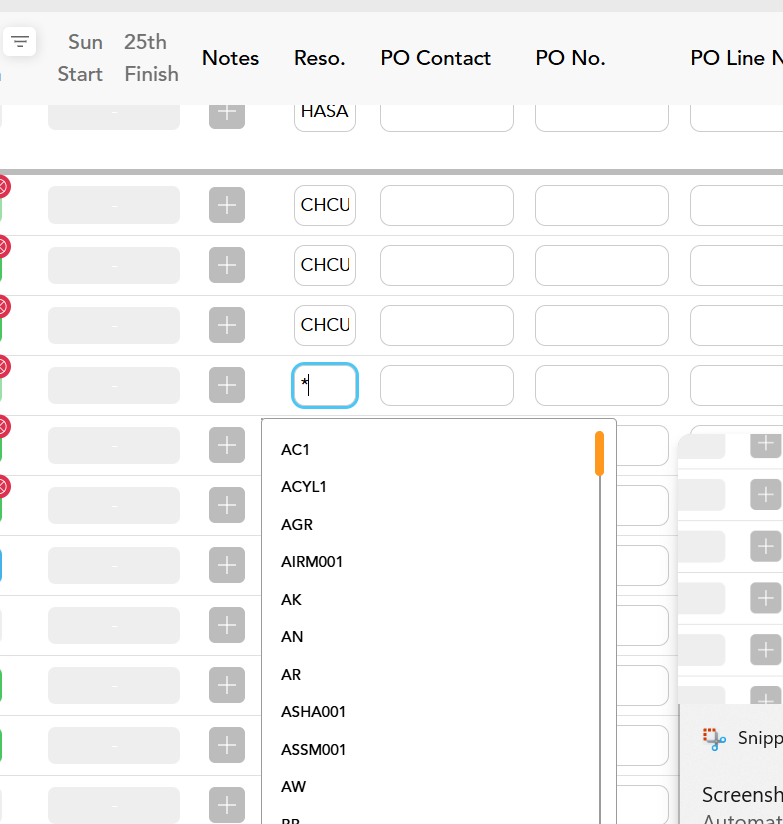Click Notes plus button on first CHCU row
Viewport: 783px width, 824px height.
click(227, 205)
